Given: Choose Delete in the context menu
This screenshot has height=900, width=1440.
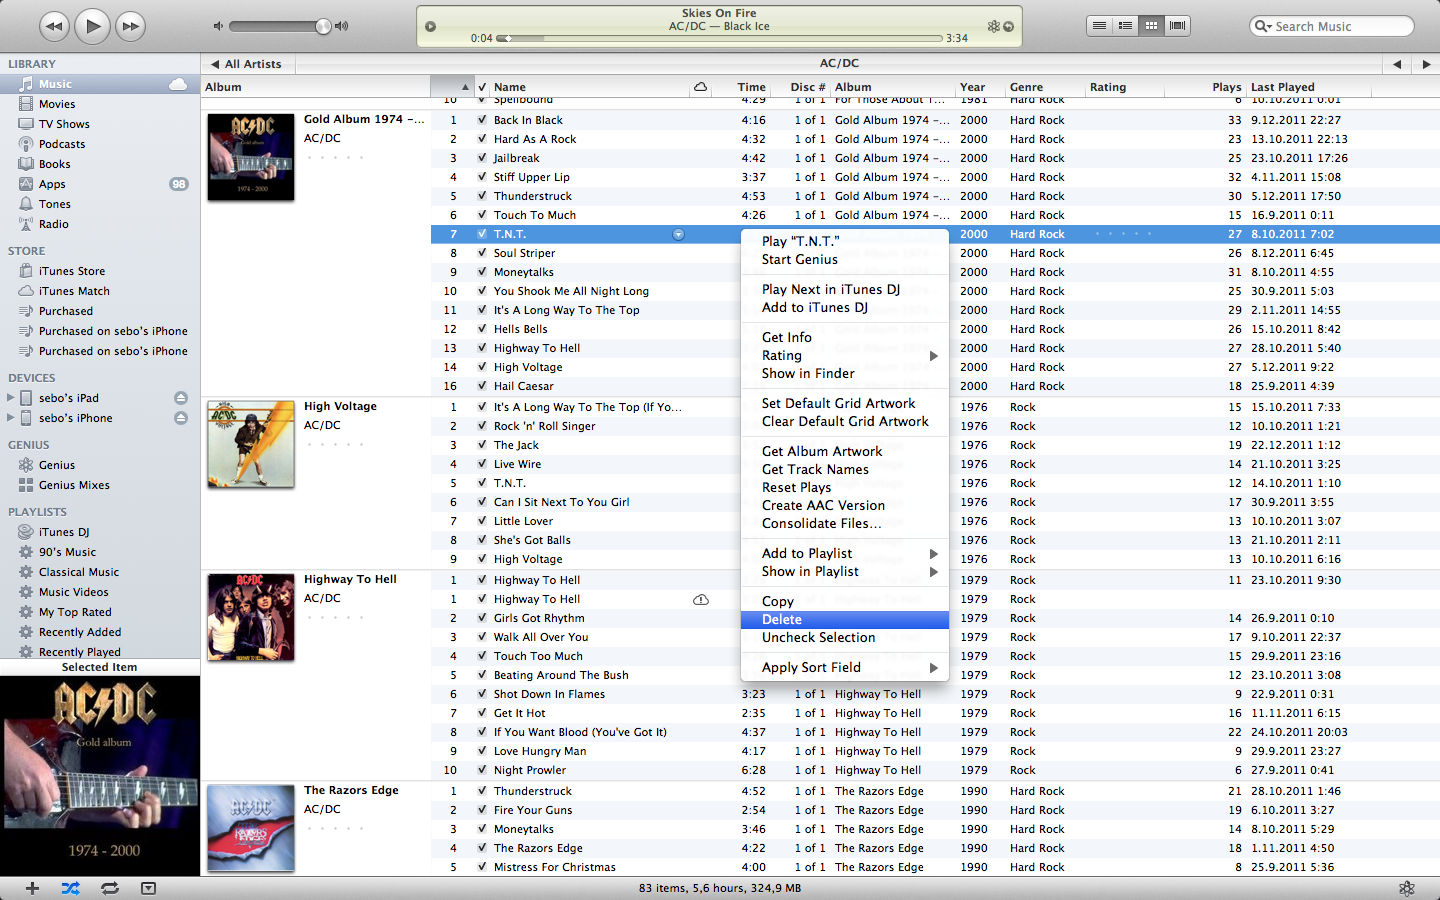Looking at the screenshot, I should point(845,620).
